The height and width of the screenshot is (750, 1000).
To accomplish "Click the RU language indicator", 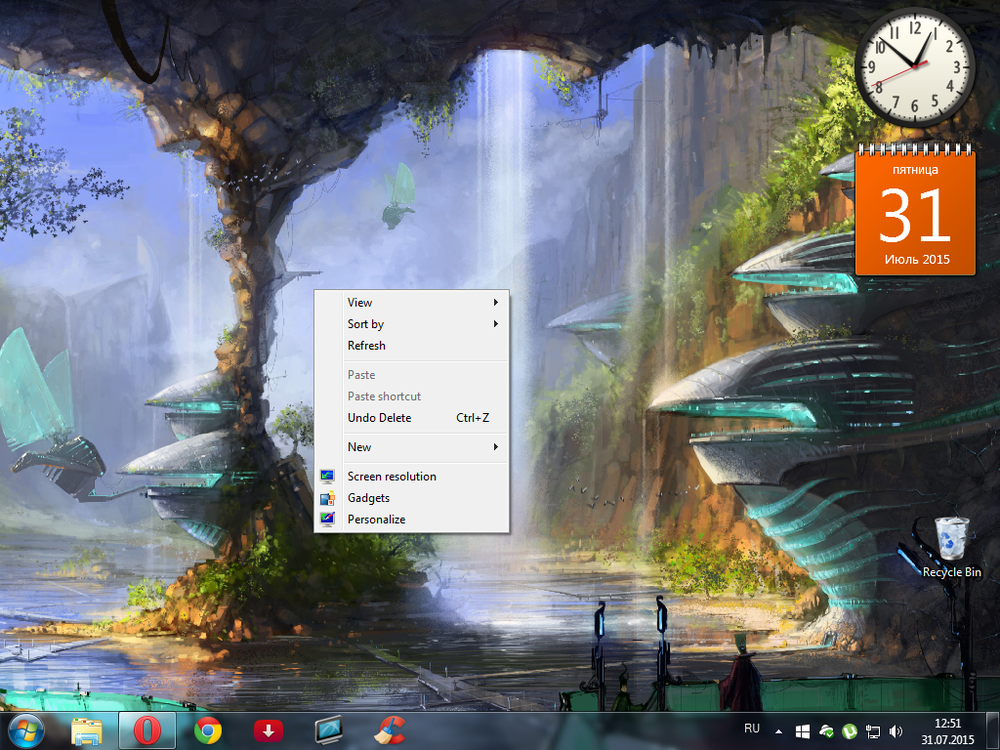I will coord(752,727).
